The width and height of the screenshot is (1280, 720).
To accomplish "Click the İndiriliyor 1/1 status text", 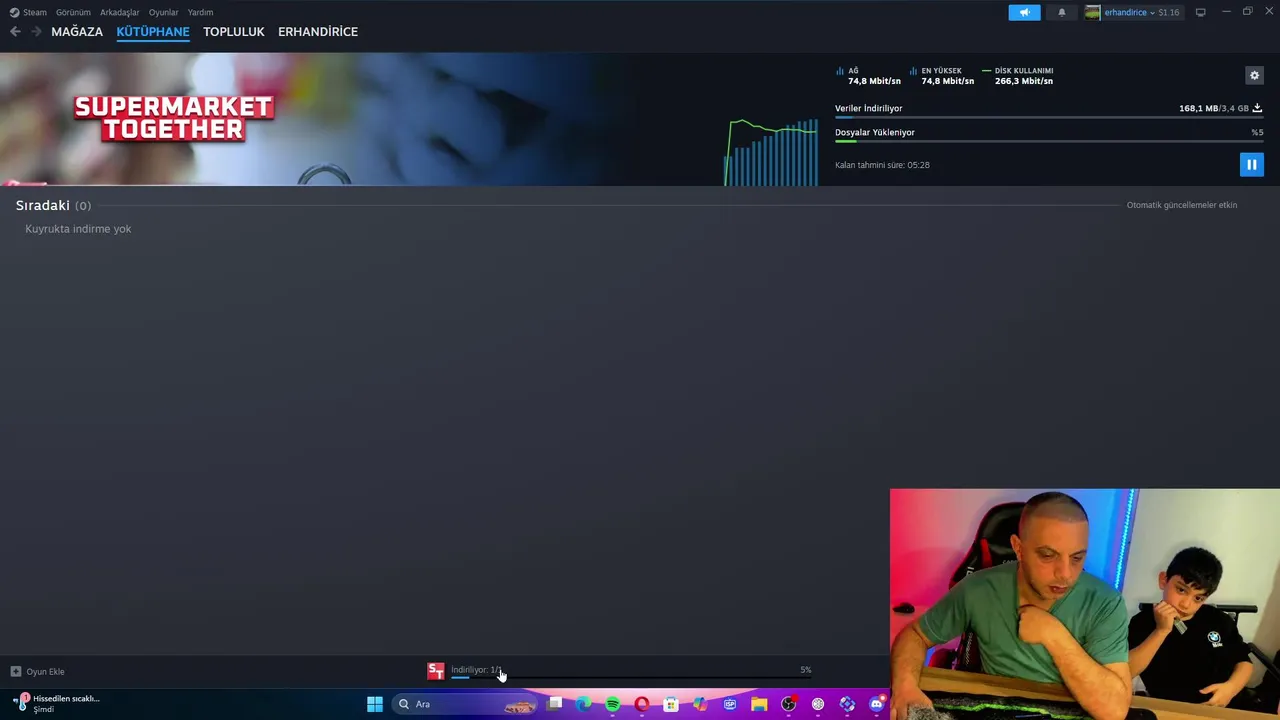I will [476, 670].
